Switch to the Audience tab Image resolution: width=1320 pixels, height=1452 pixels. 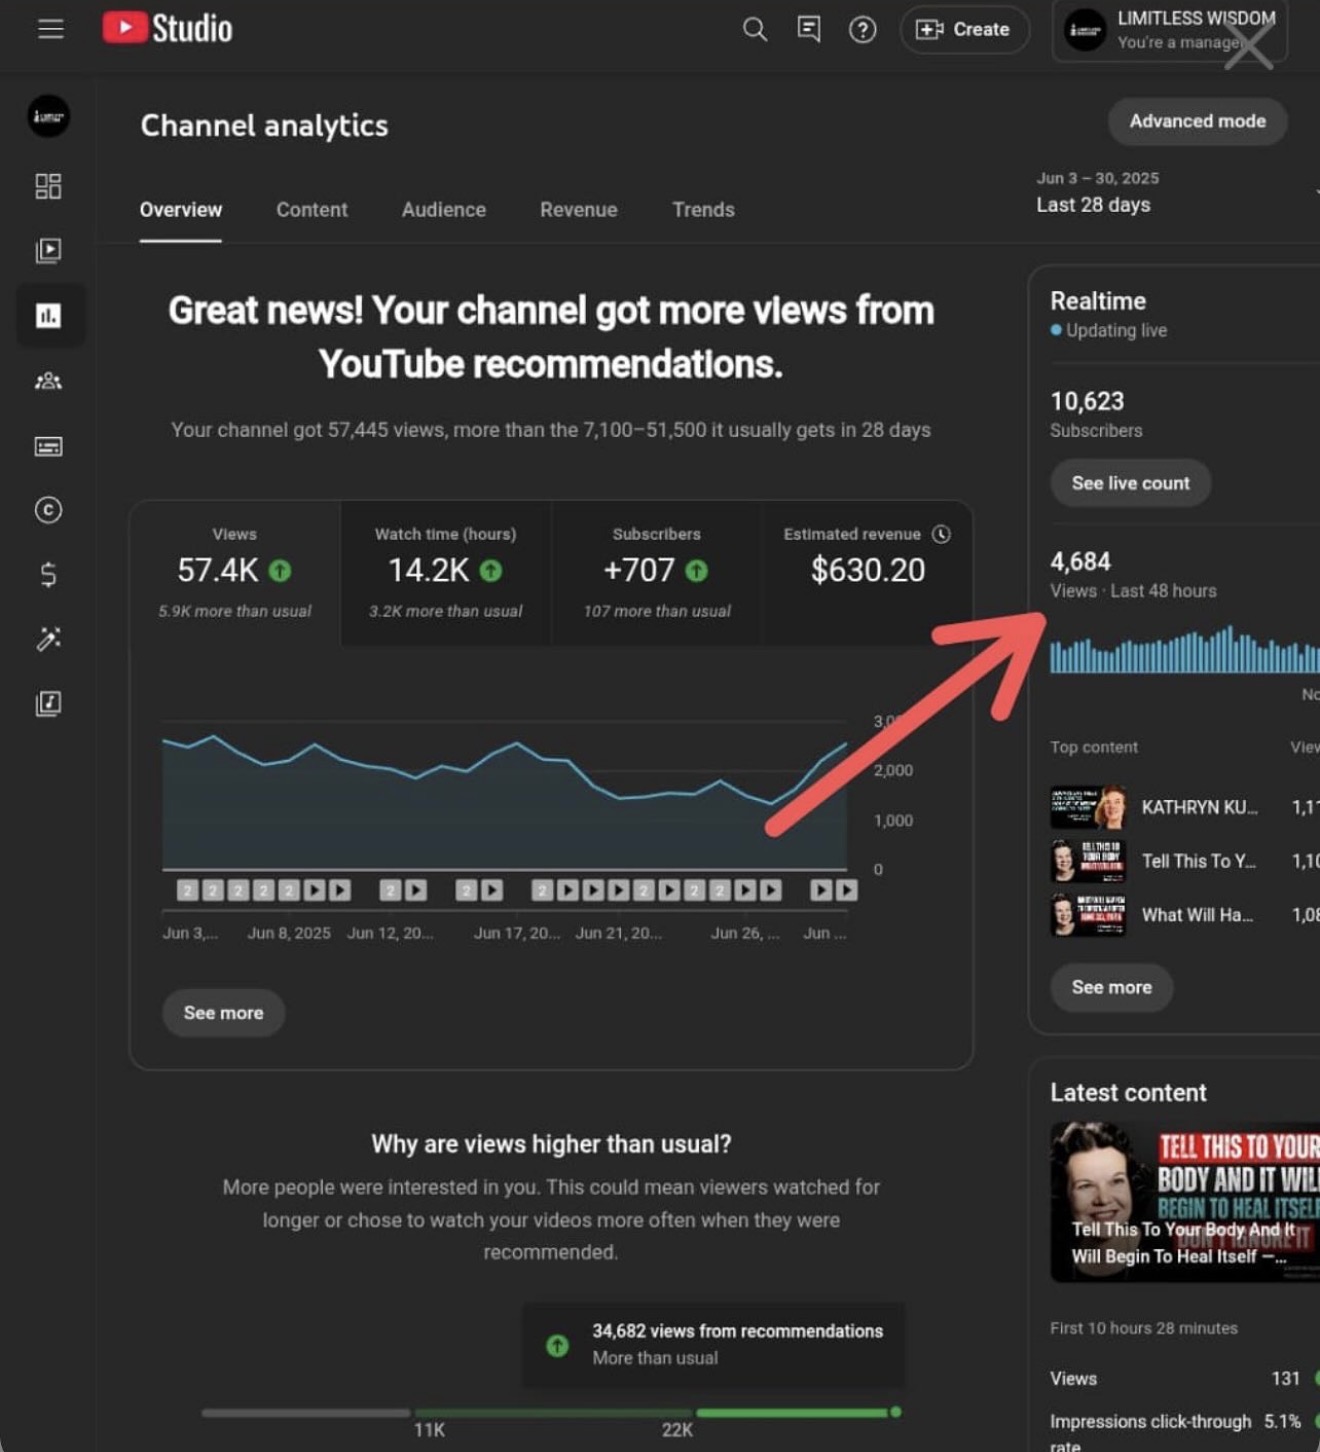[x=444, y=210]
